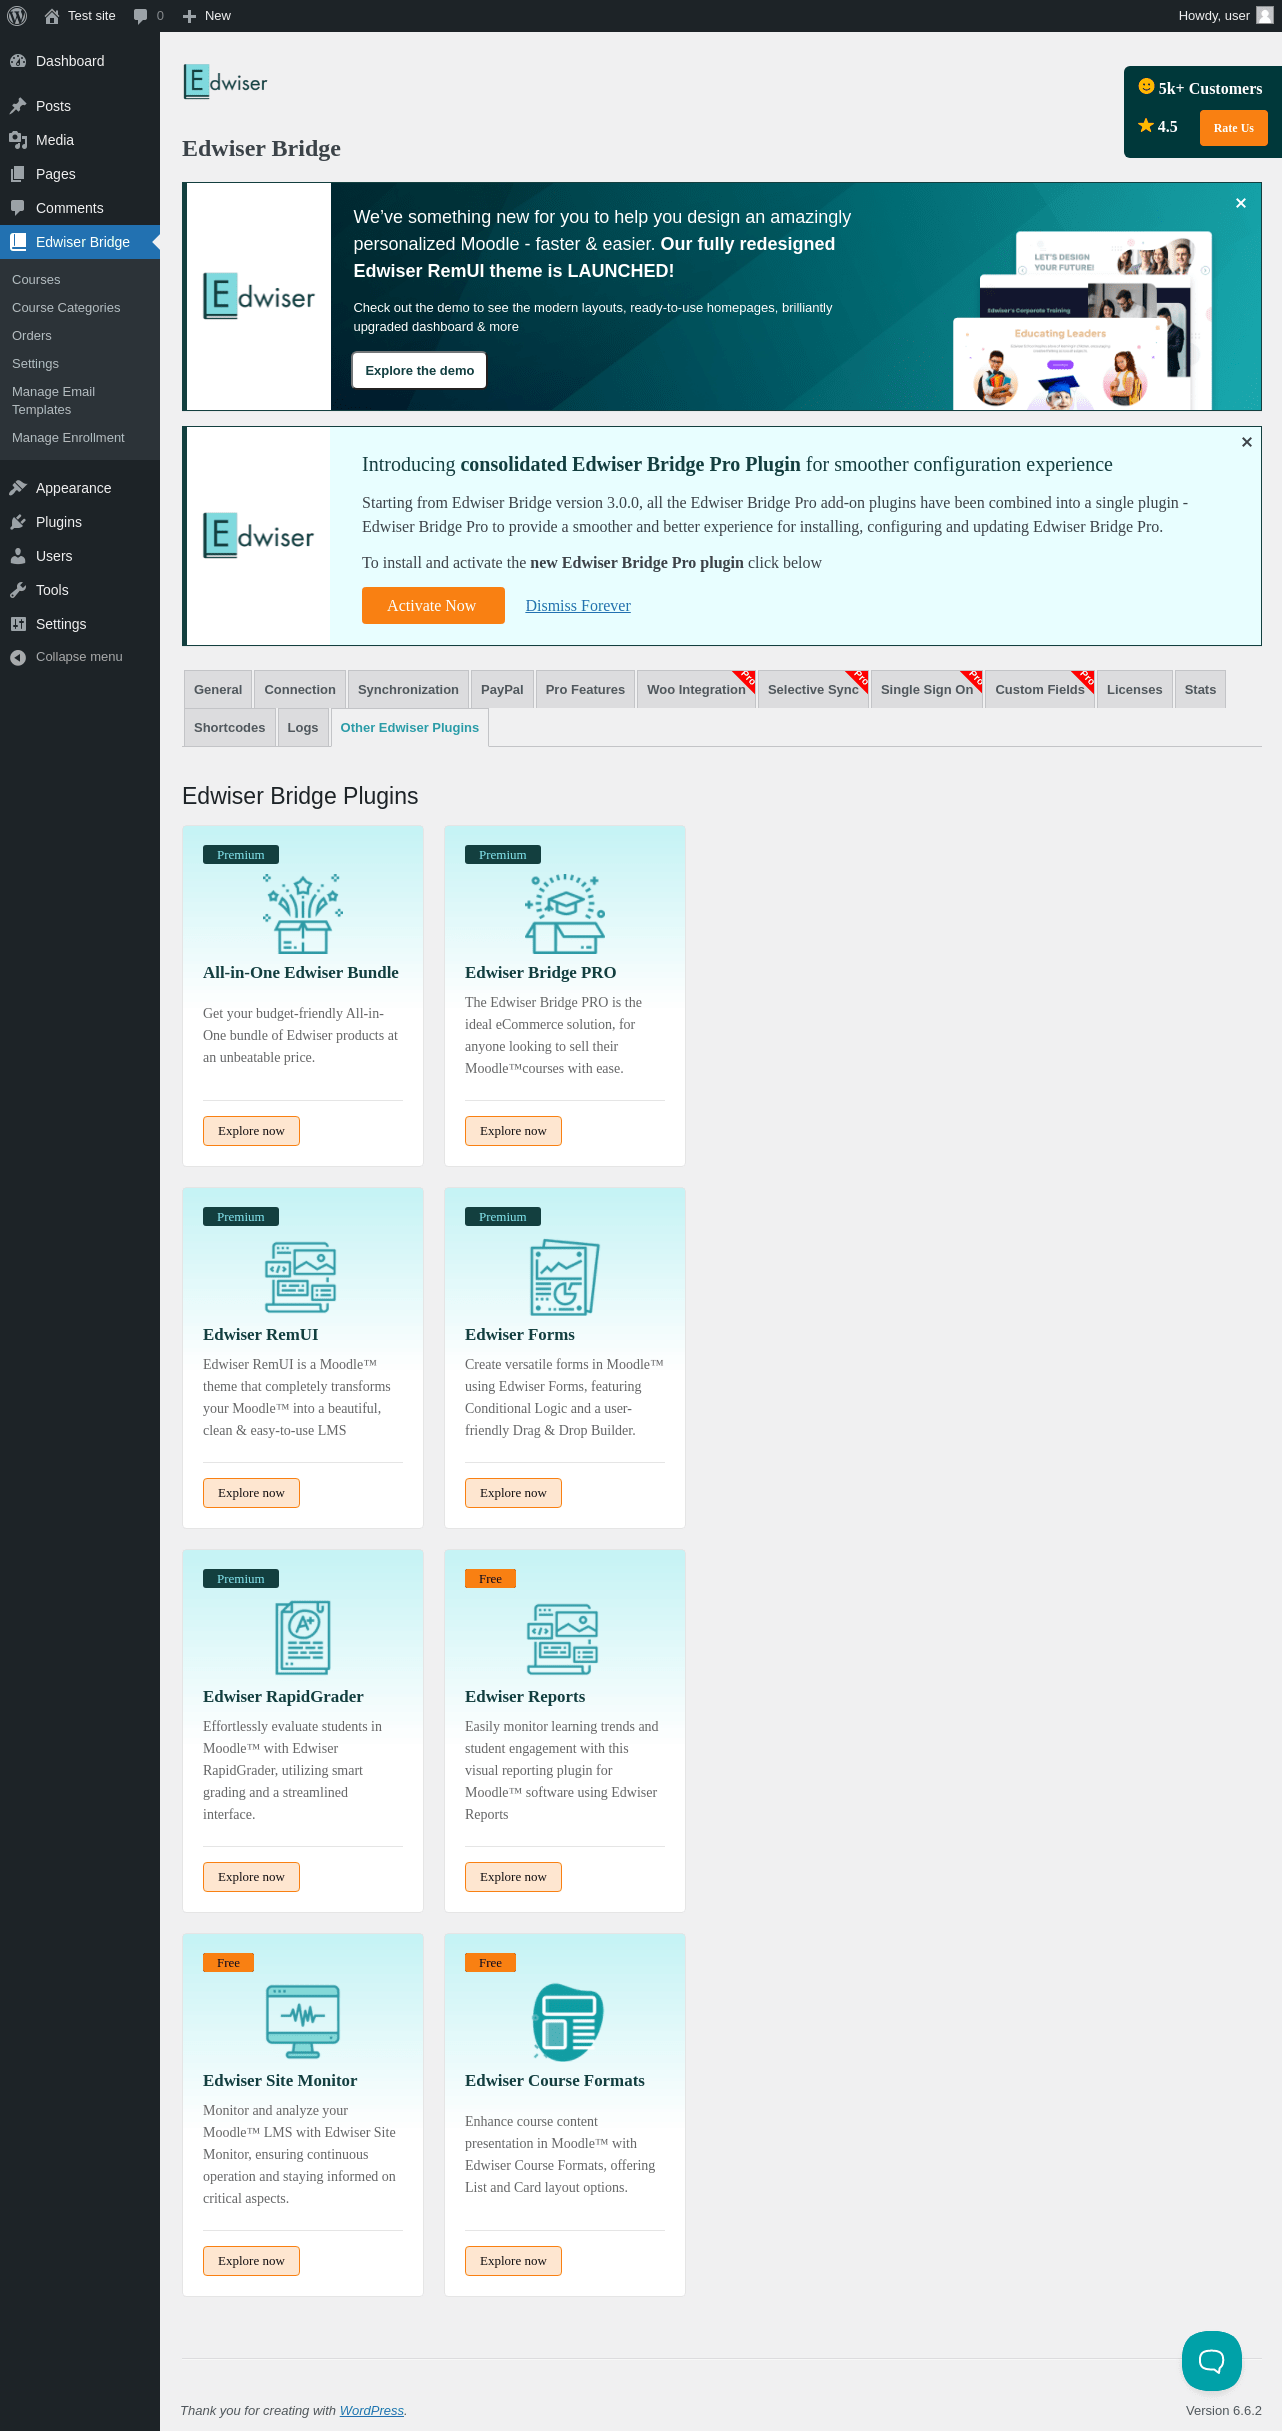Click the Edwiser Reports card icon
This screenshot has width=1282, height=2431.
tap(563, 1639)
